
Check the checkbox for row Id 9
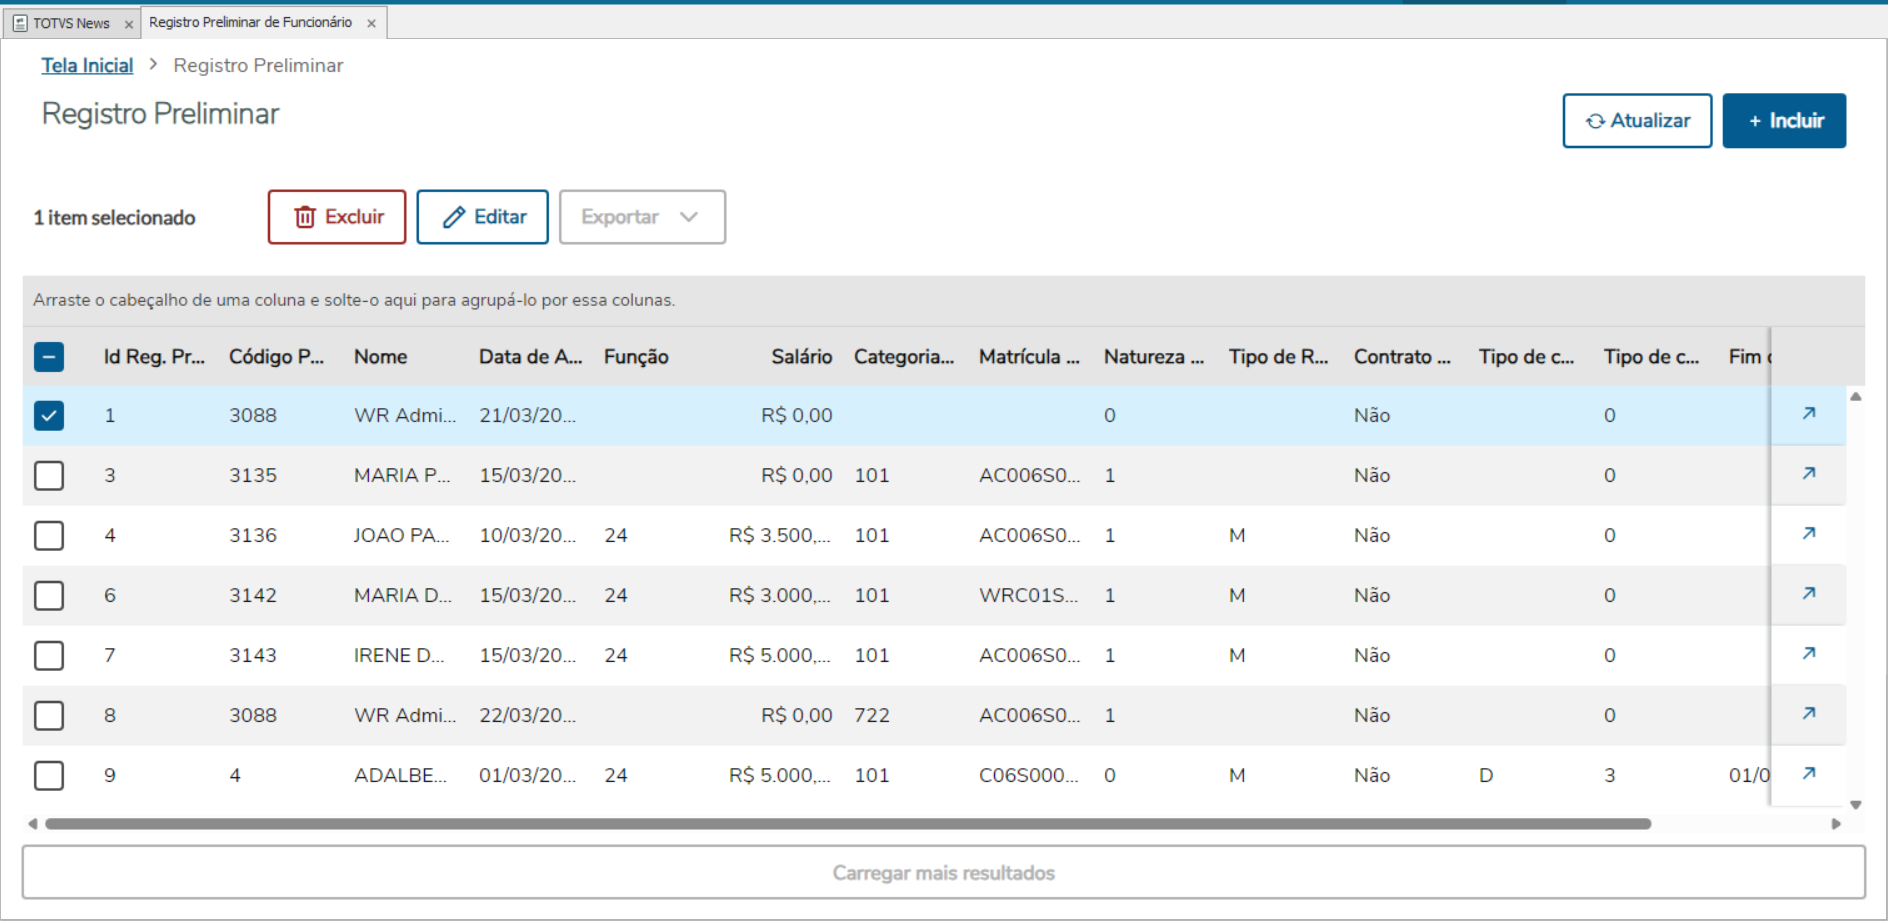(49, 775)
